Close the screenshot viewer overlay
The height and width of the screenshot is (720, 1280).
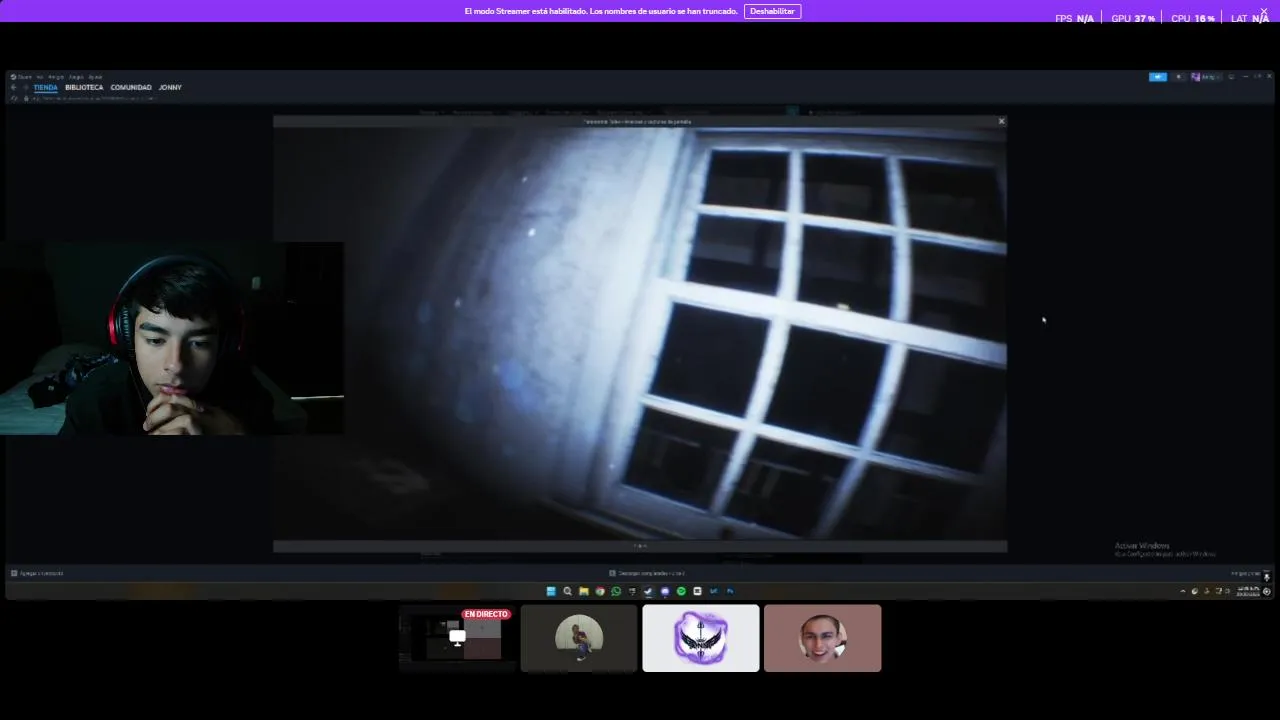pos(1001,121)
